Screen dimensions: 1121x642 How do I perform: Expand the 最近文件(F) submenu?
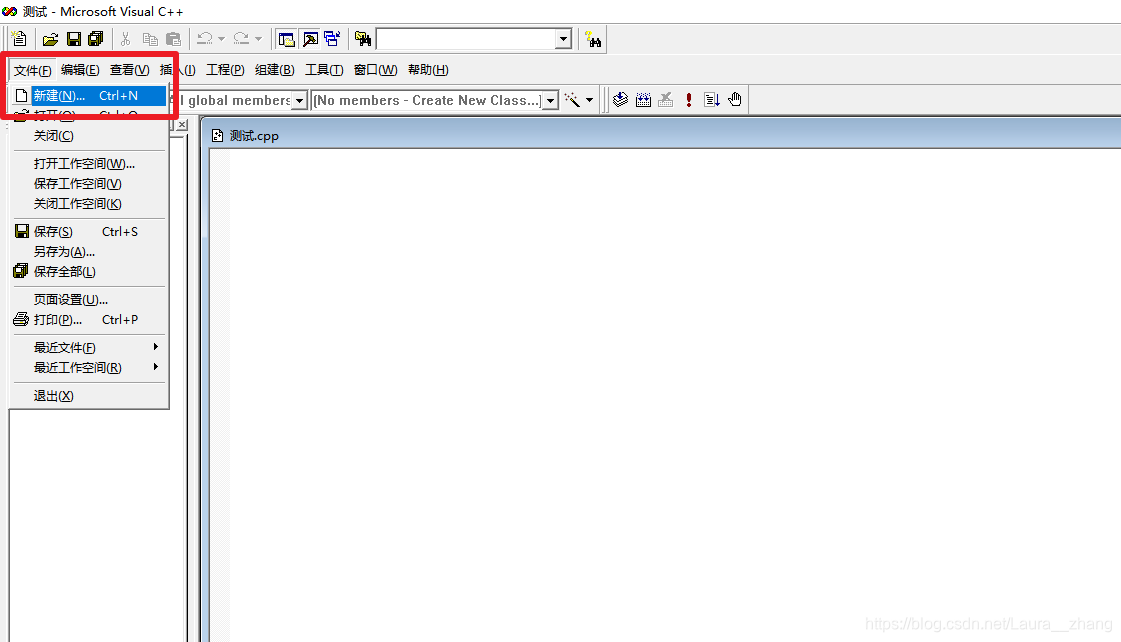pyautogui.click(x=89, y=347)
